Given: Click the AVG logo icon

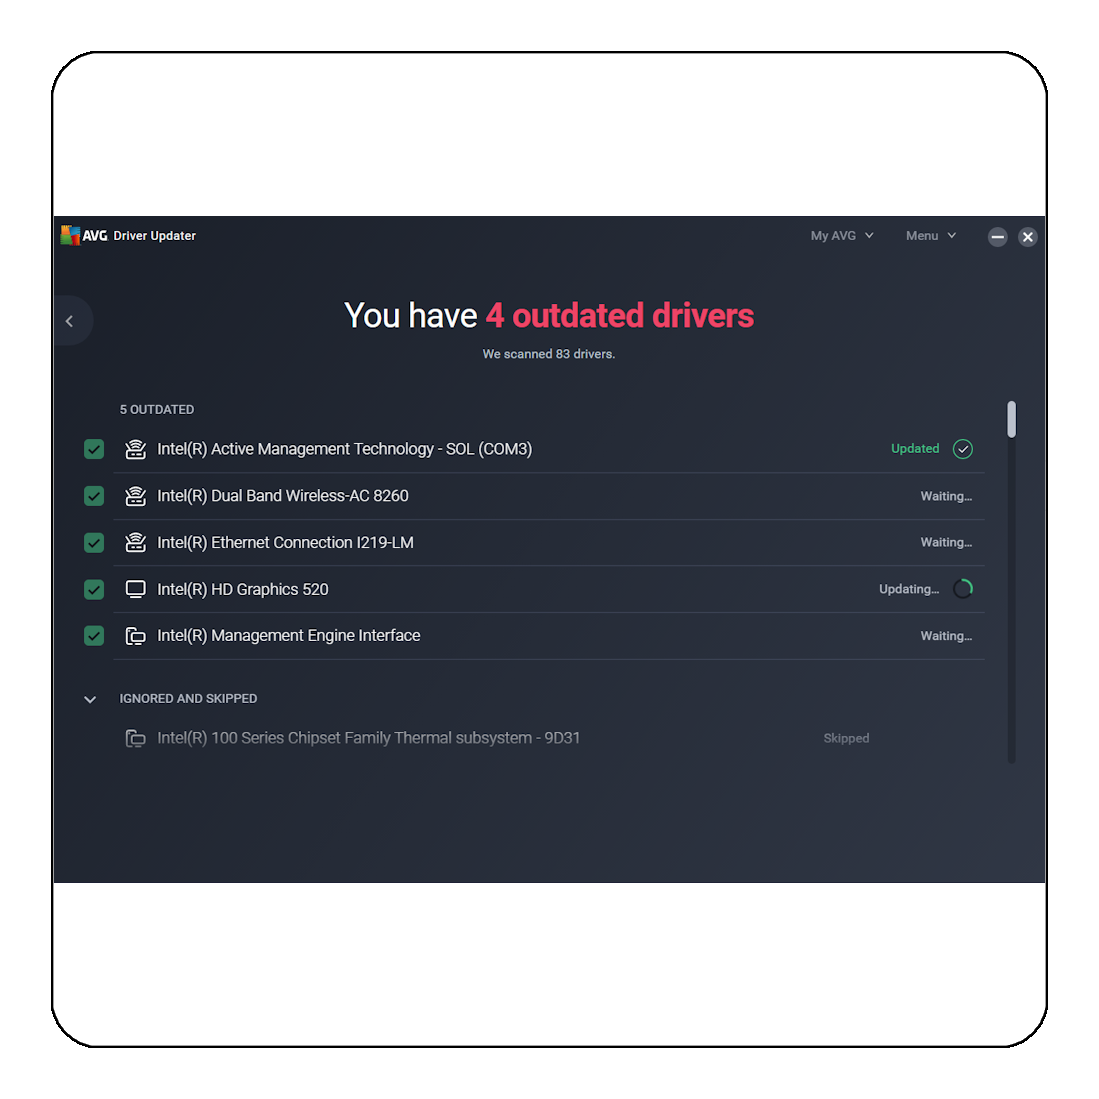Looking at the screenshot, I should pos(70,236).
